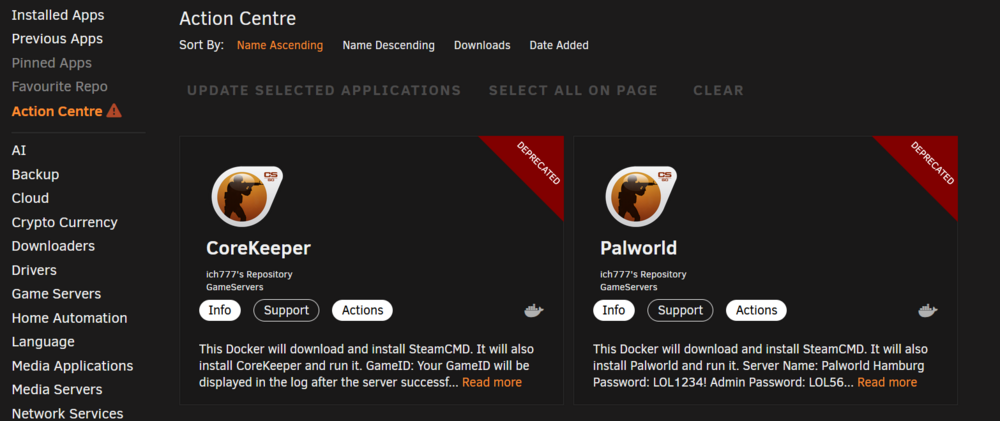Click the Deprecated ribbon on Palworld card
The width and height of the screenshot is (1000, 421).
929,165
